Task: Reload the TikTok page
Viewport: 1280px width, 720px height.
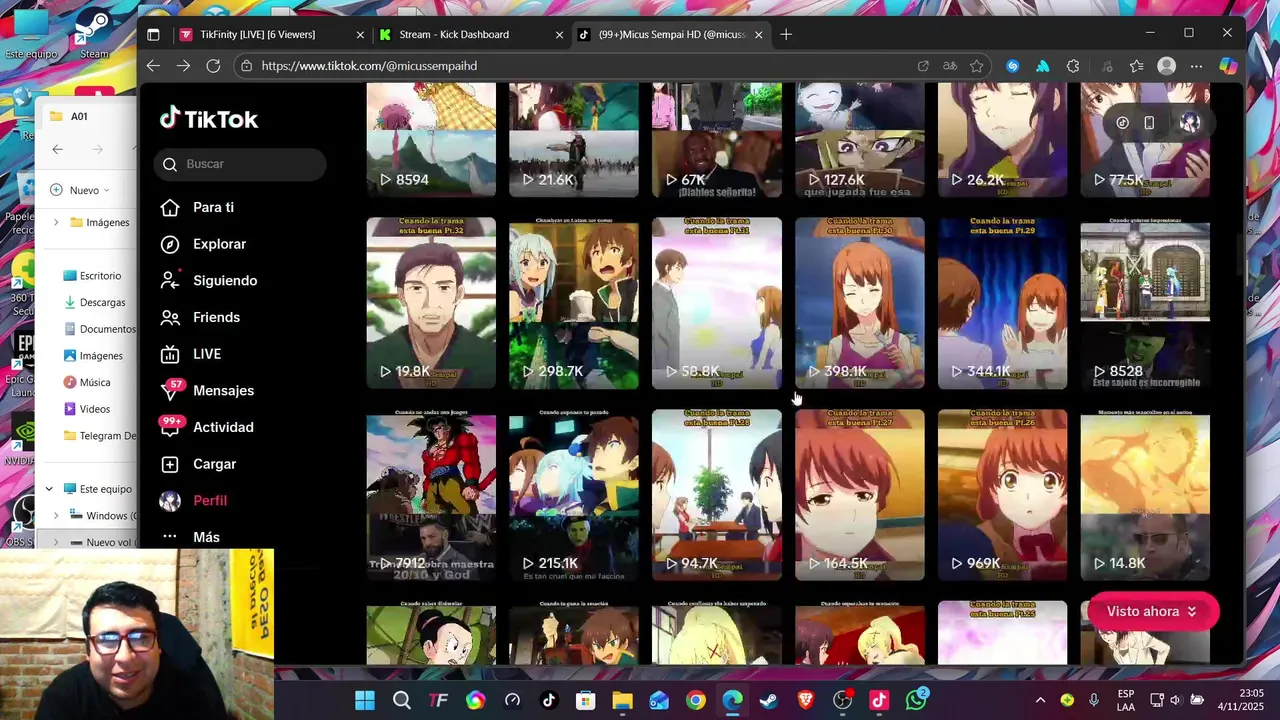Action: click(213, 66)
